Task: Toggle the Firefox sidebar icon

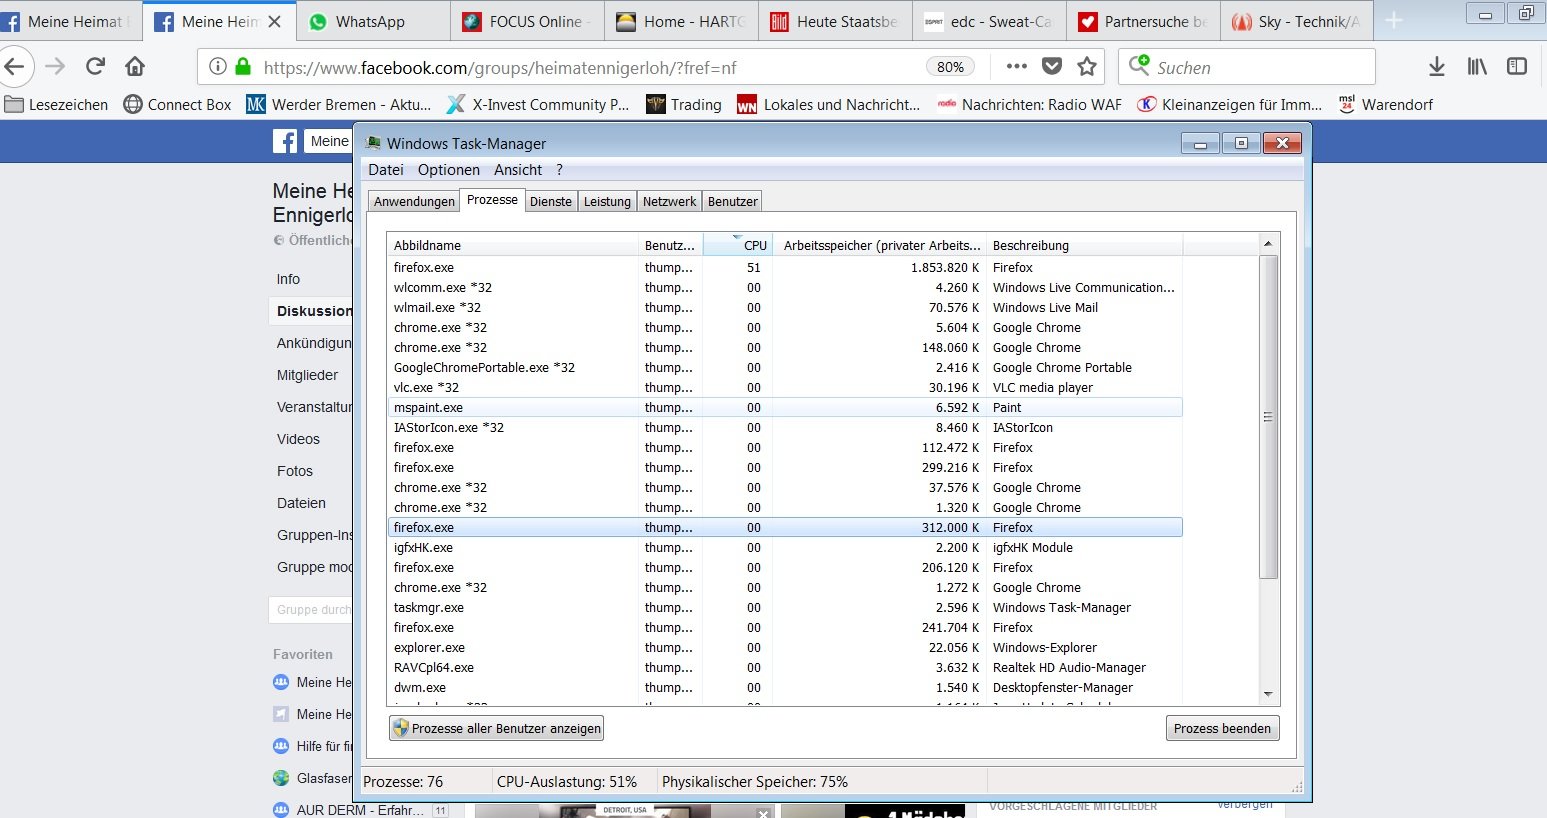Action: click(x=1517, y=67)
